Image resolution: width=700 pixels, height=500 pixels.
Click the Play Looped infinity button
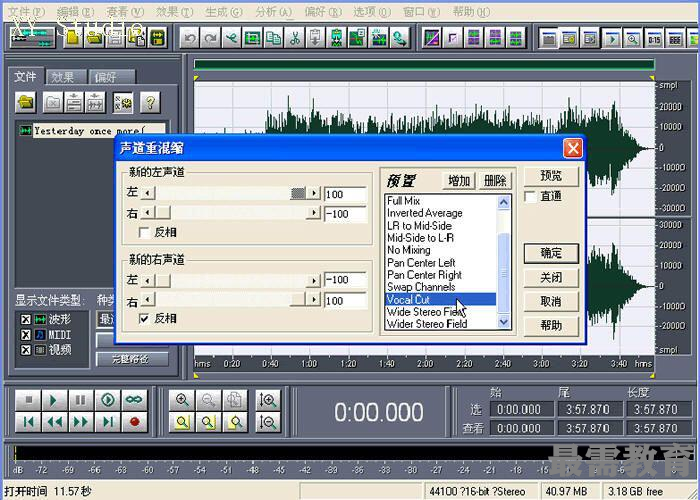point(134,400)
